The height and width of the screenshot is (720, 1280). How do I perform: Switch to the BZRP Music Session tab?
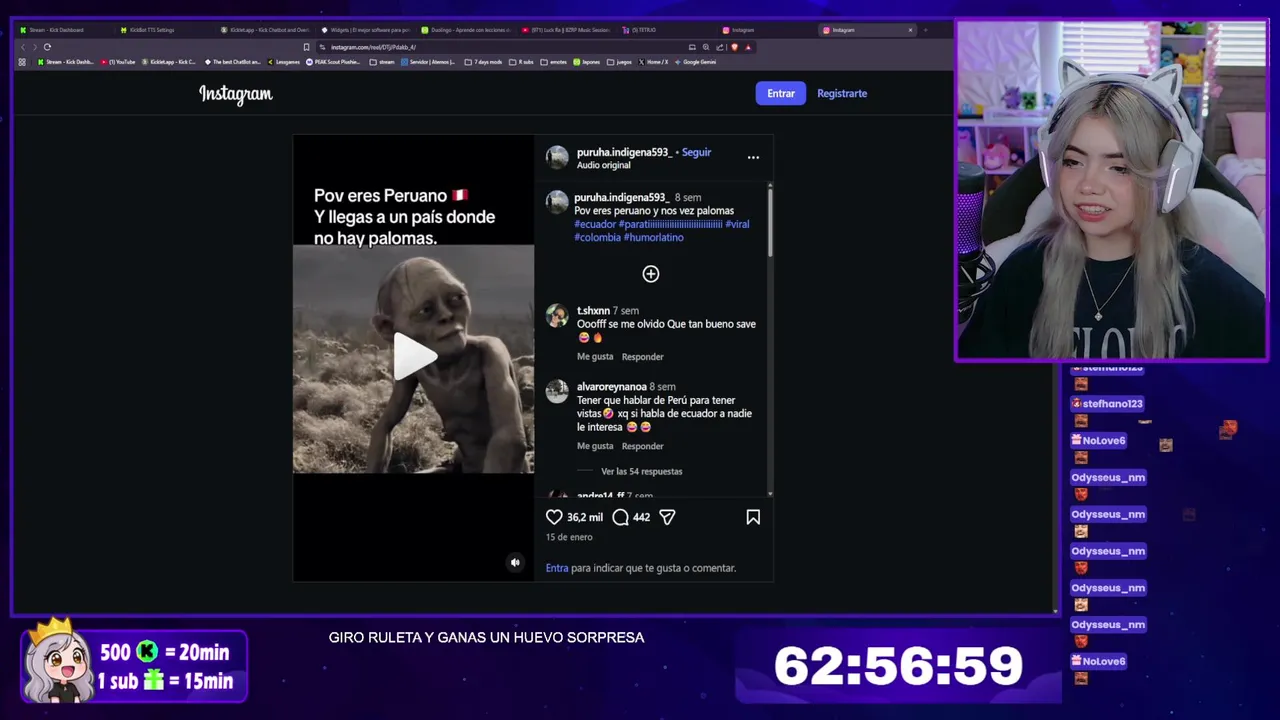566,30
